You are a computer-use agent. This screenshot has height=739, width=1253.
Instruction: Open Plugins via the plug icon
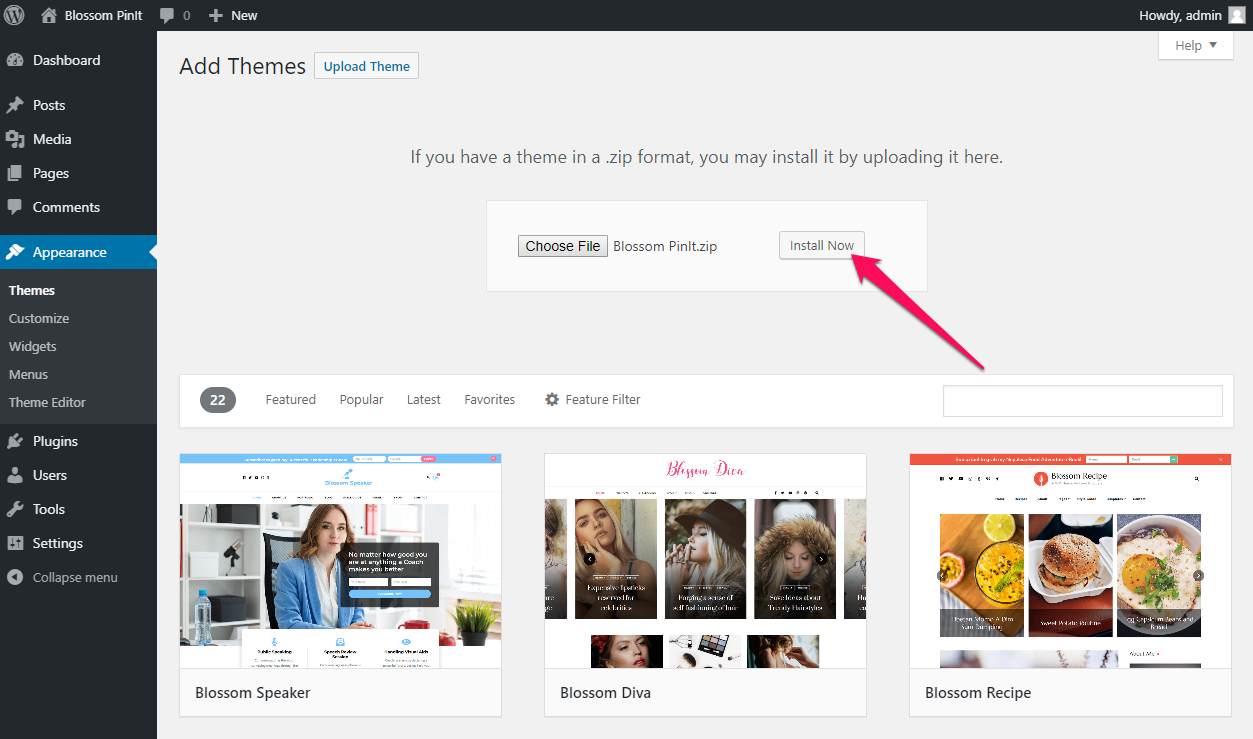(15, 441)
